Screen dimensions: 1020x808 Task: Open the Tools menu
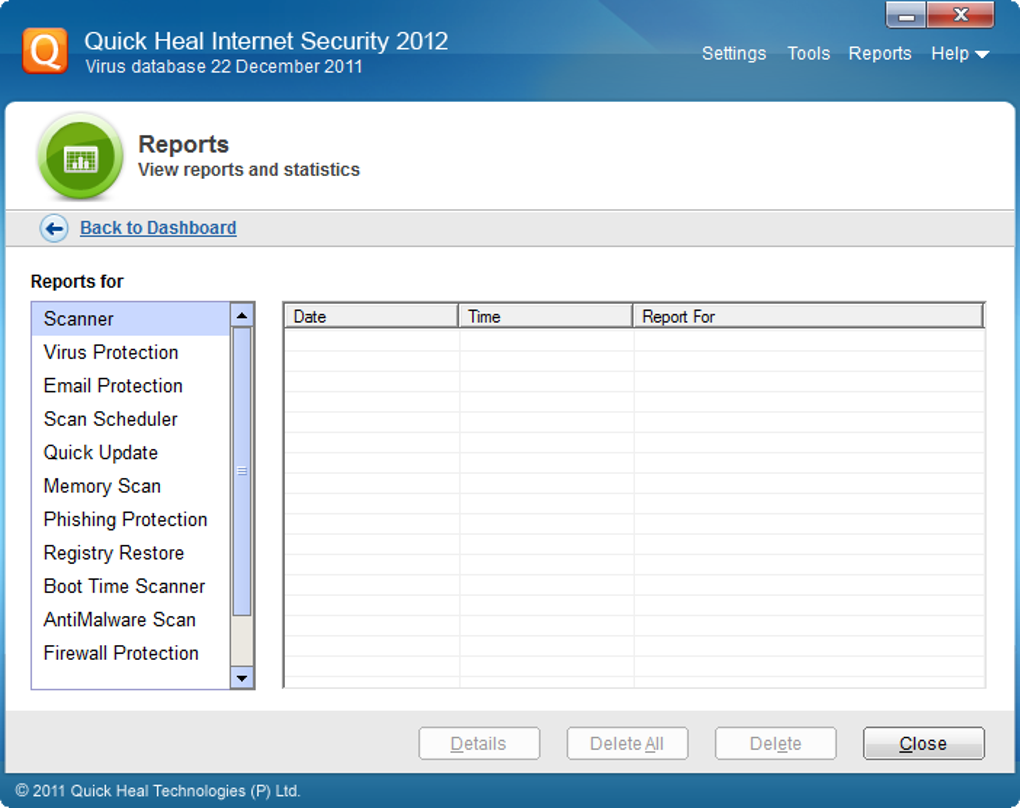click(809, 53)
